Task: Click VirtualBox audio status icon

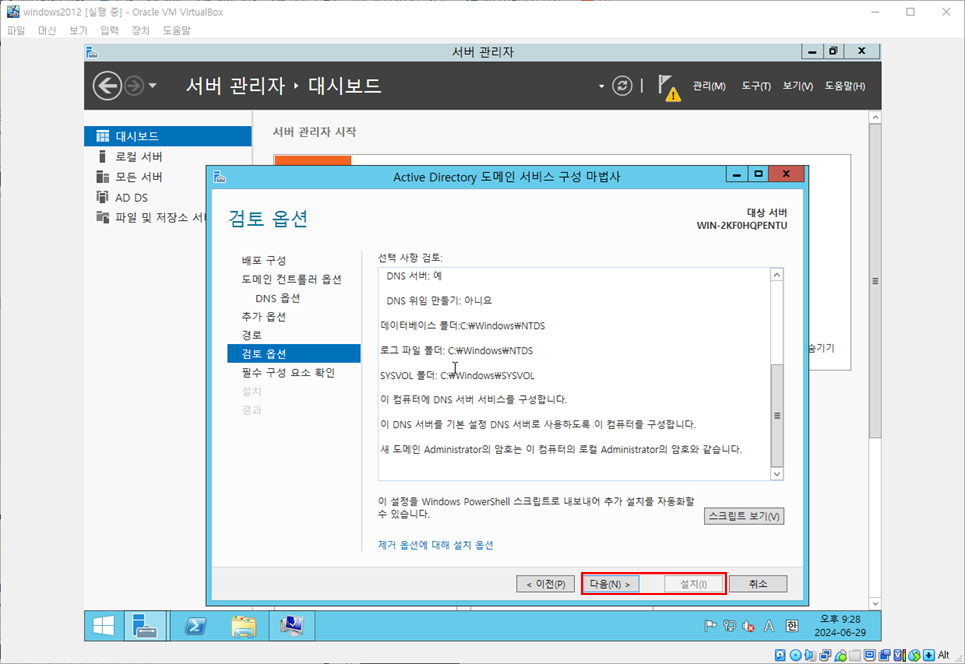Action: tap(810, 655)
